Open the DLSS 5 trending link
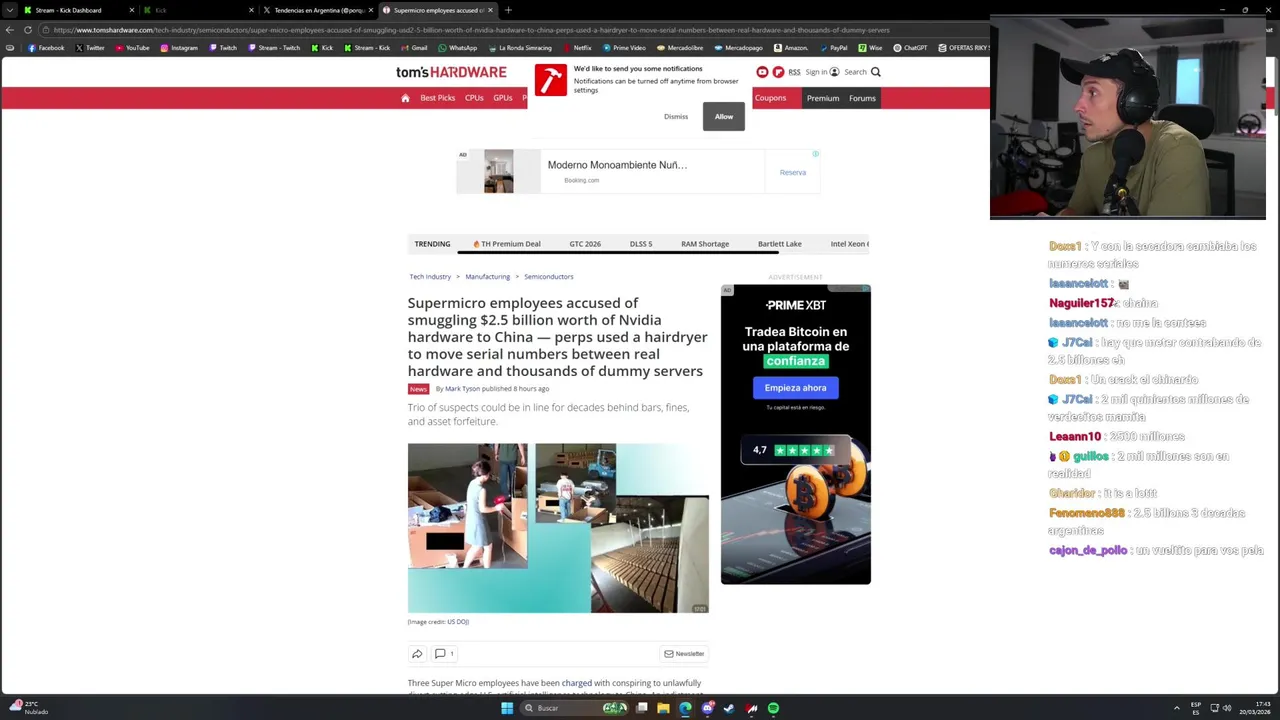 point(641,244)
